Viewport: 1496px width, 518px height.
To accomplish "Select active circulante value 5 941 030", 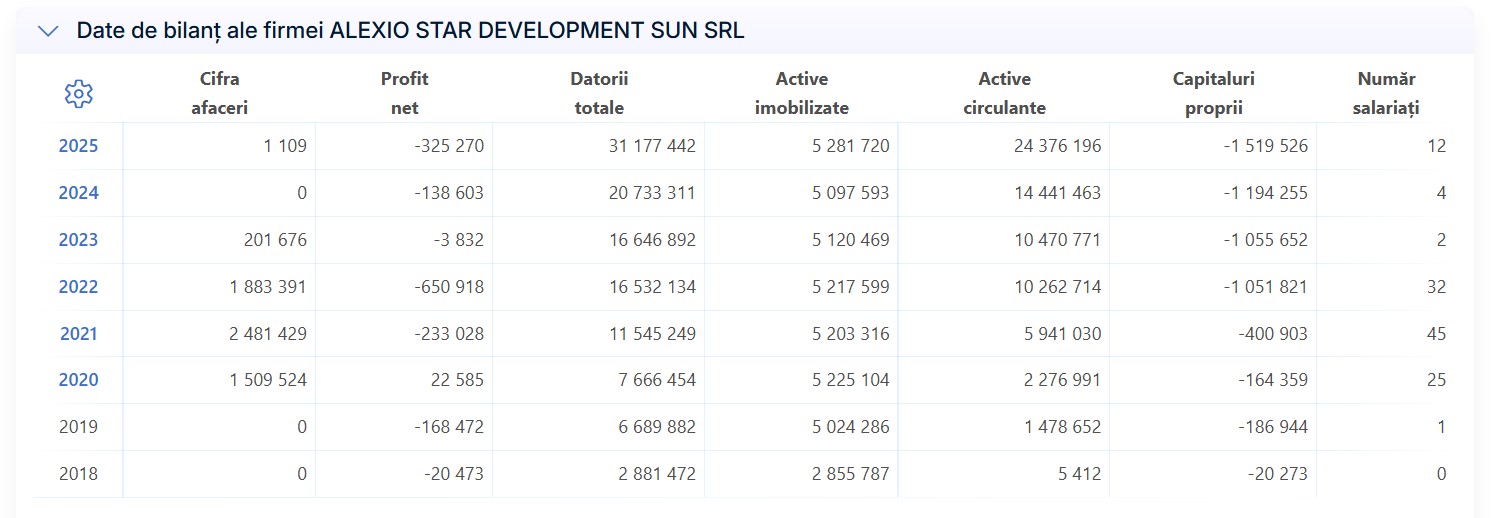I will click(1062, 334).
